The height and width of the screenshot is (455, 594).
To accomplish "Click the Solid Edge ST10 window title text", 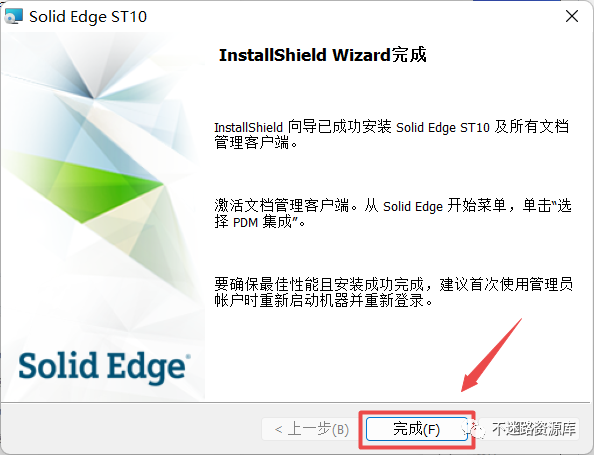I will tap(88, 16).
